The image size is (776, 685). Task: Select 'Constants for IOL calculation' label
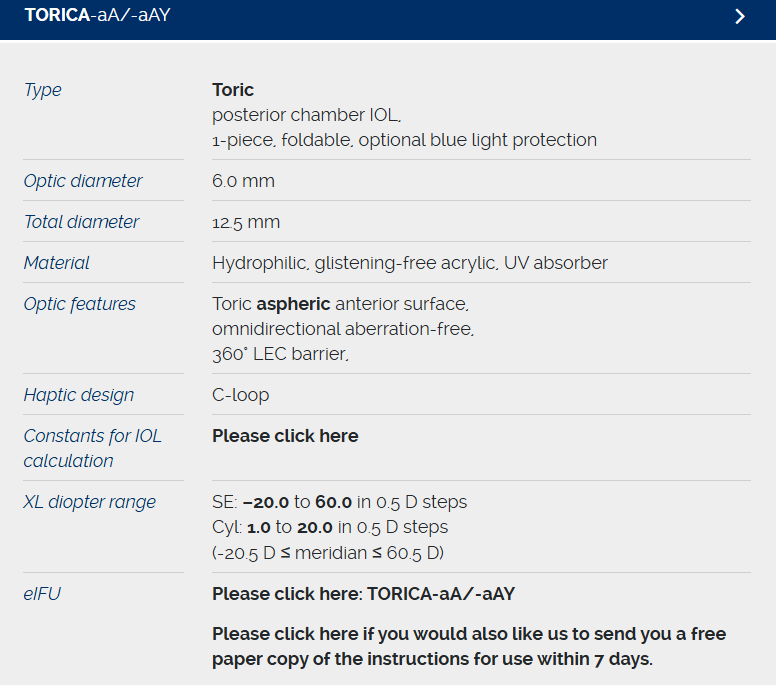(93, 448)
